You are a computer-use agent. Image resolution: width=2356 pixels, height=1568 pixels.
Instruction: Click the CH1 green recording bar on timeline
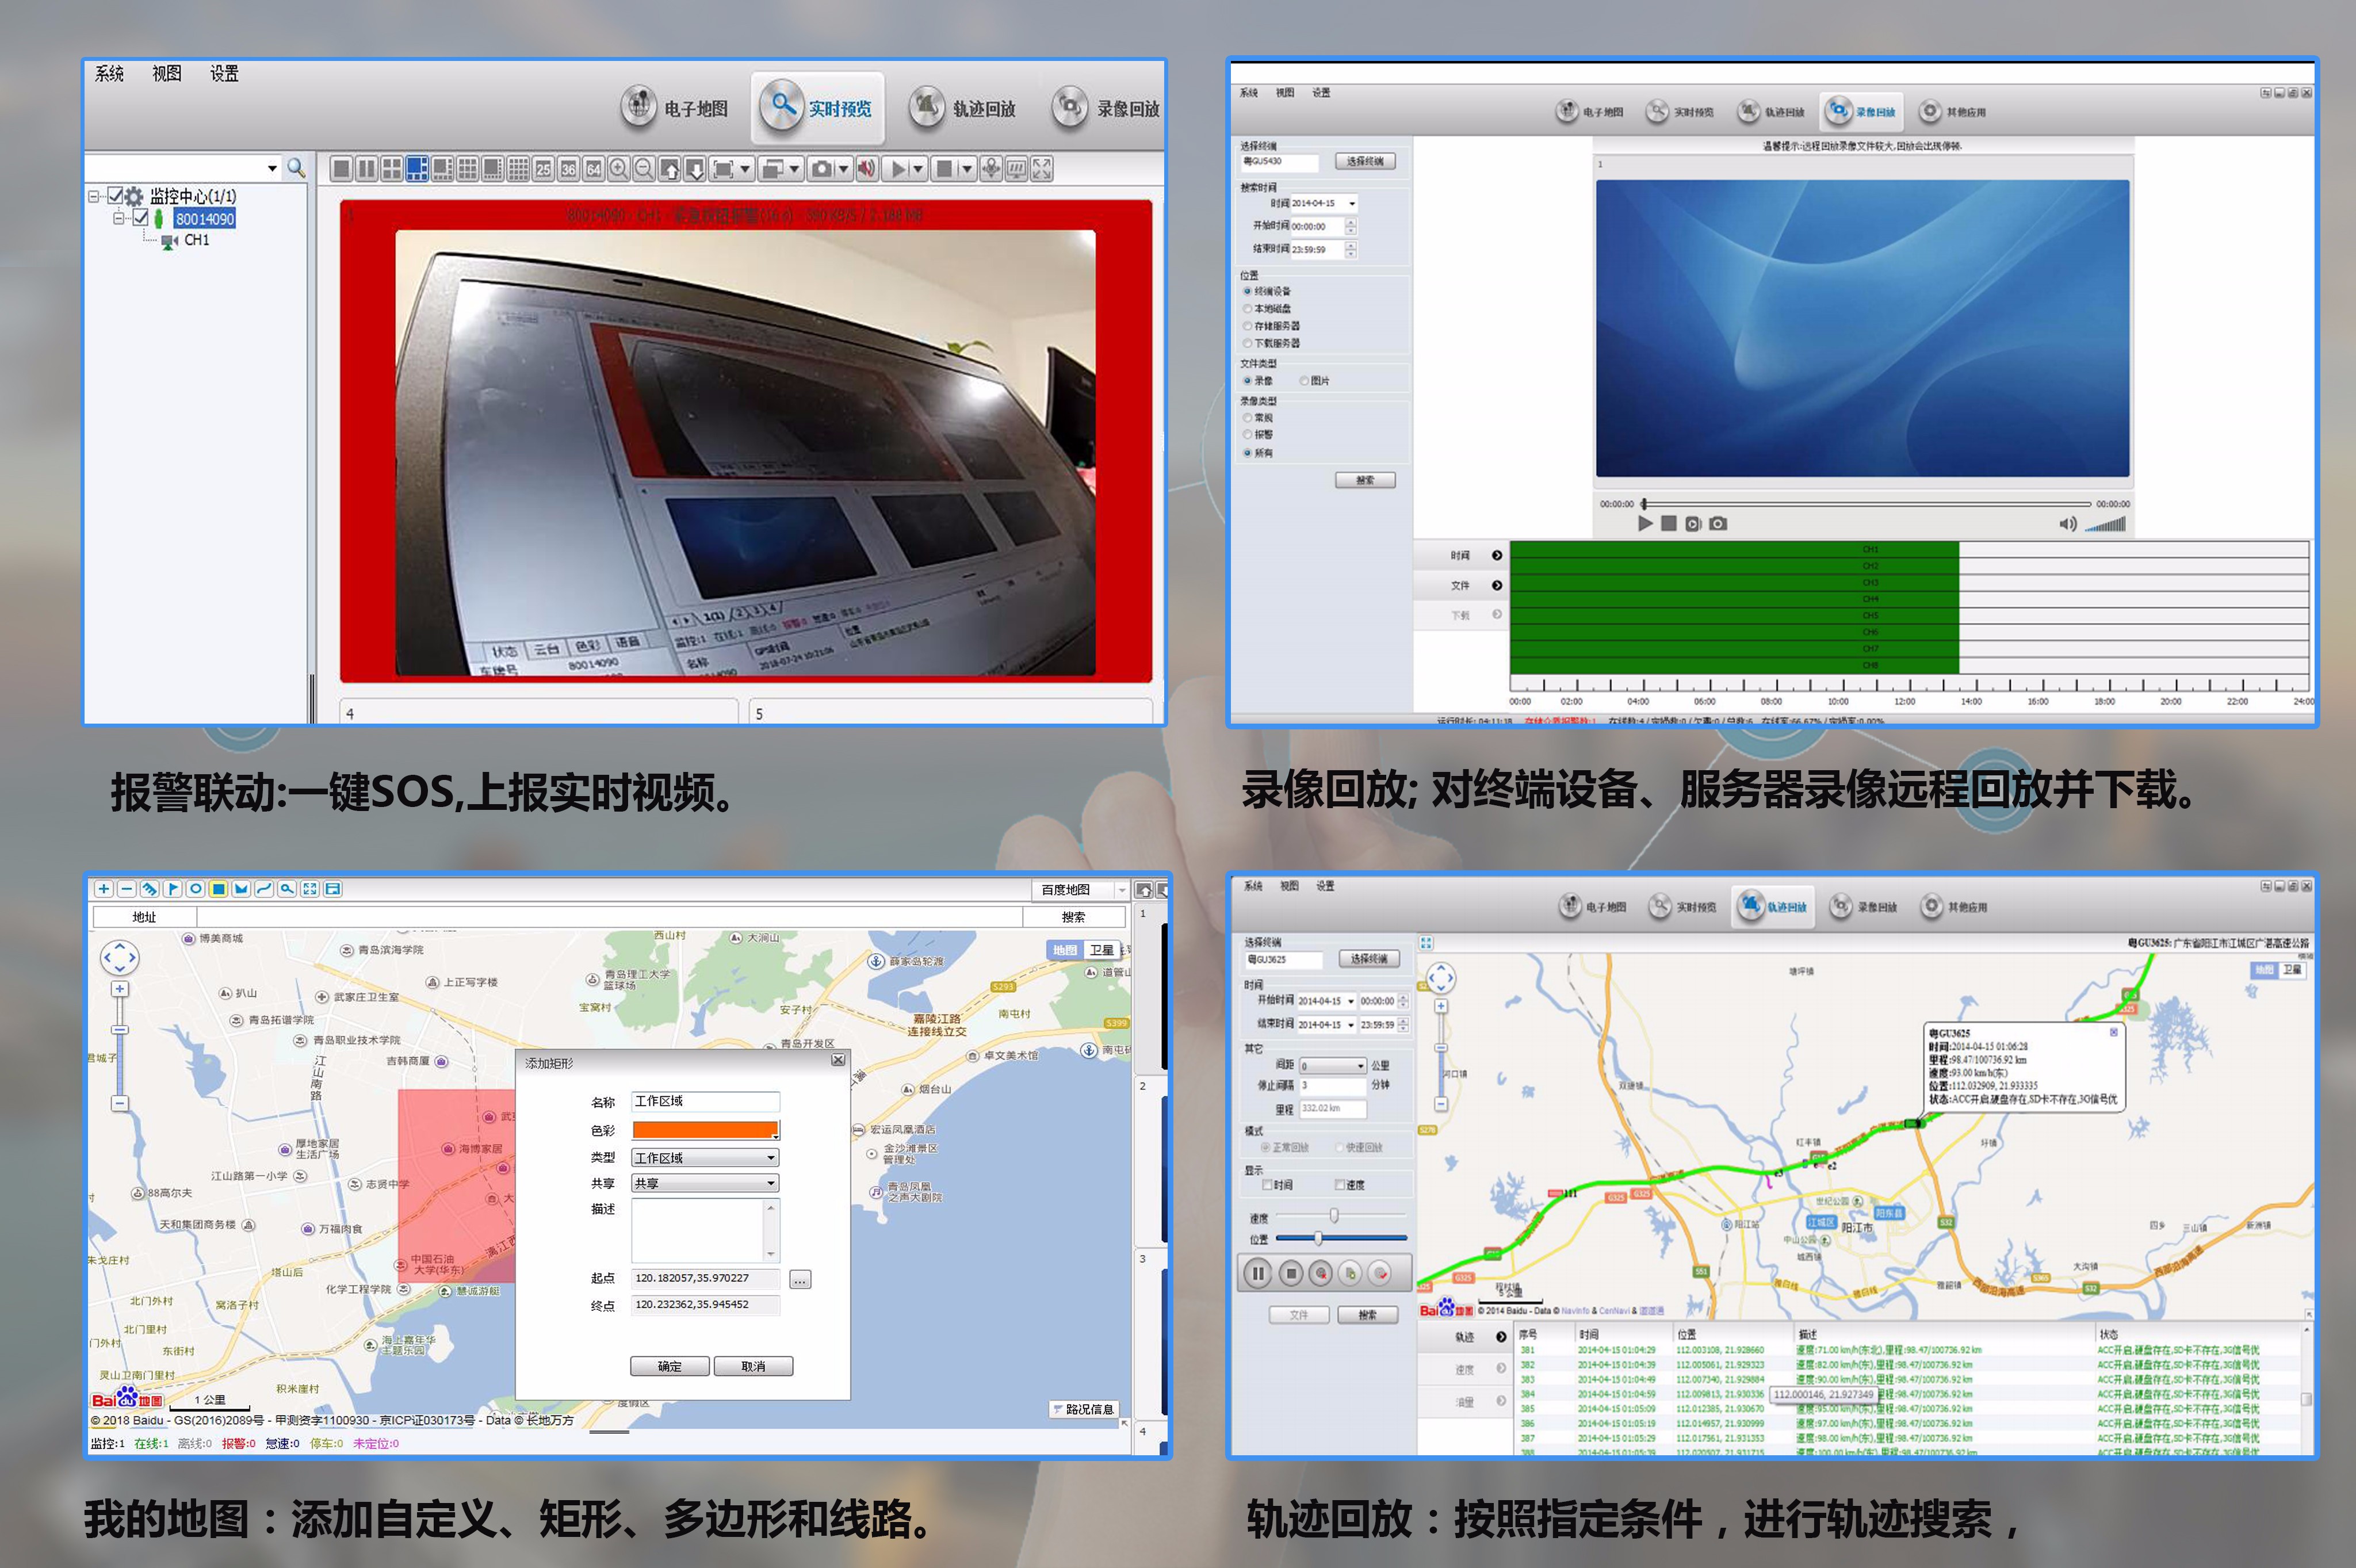tap(1734, 549)
